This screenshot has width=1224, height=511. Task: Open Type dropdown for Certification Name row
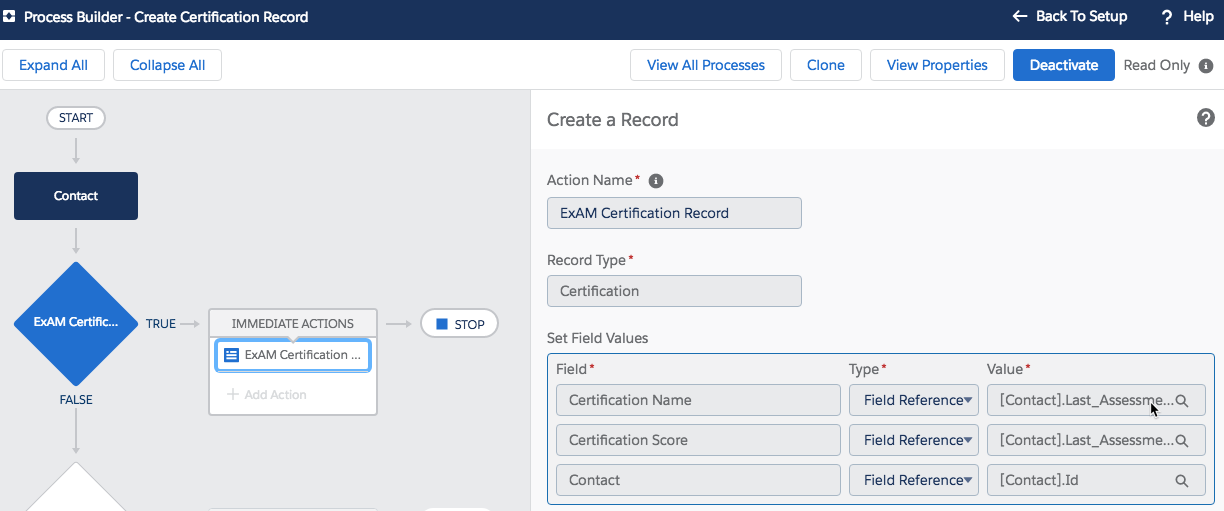913,400
